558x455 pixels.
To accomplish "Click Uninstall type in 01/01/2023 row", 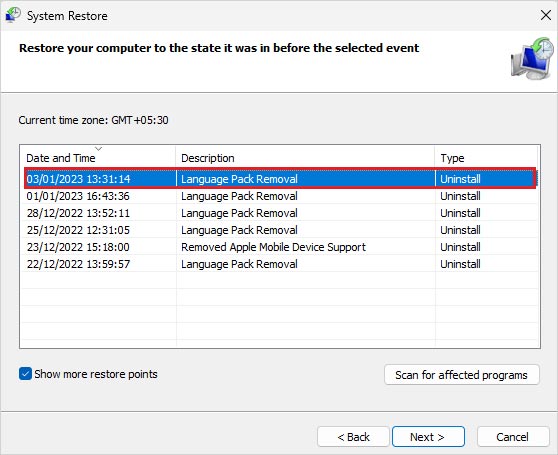I will 460,196.
